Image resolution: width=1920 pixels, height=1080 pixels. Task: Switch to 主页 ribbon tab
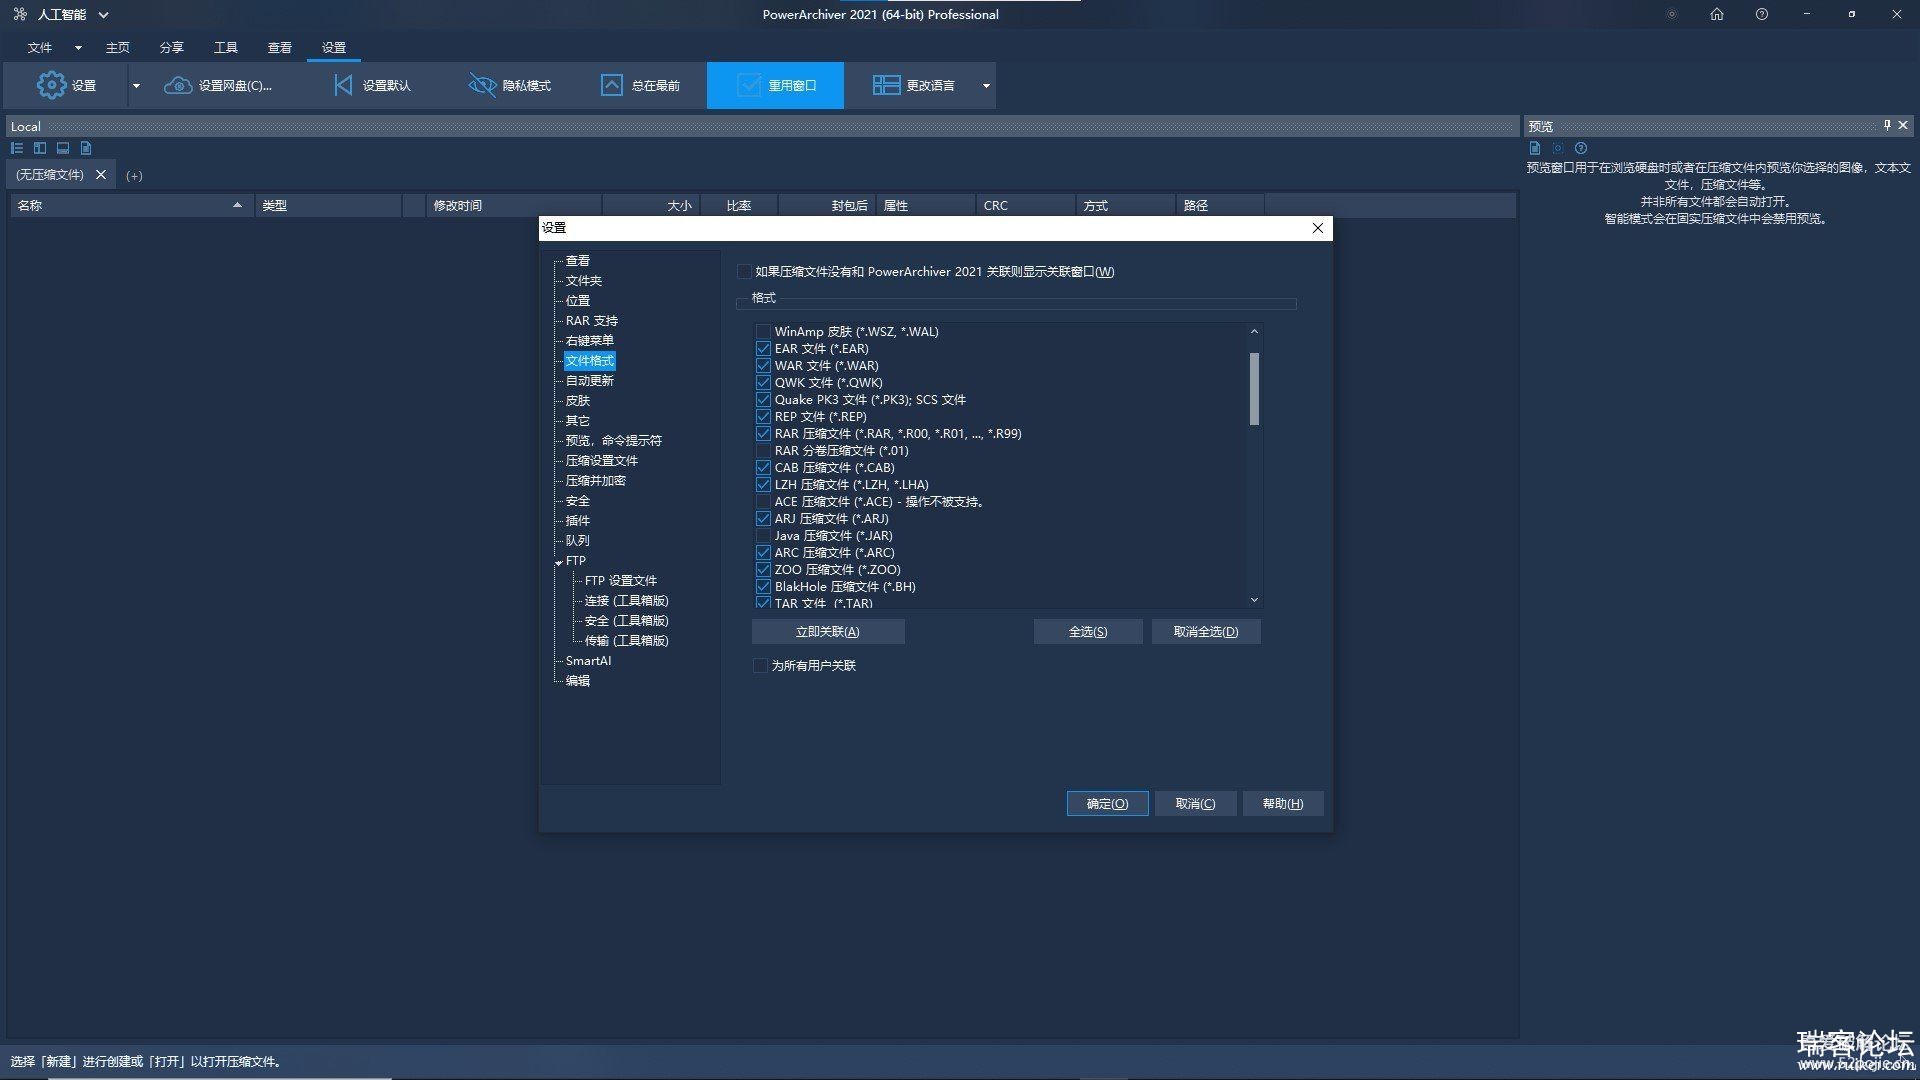pyautogui.click(x=117, y=47)
